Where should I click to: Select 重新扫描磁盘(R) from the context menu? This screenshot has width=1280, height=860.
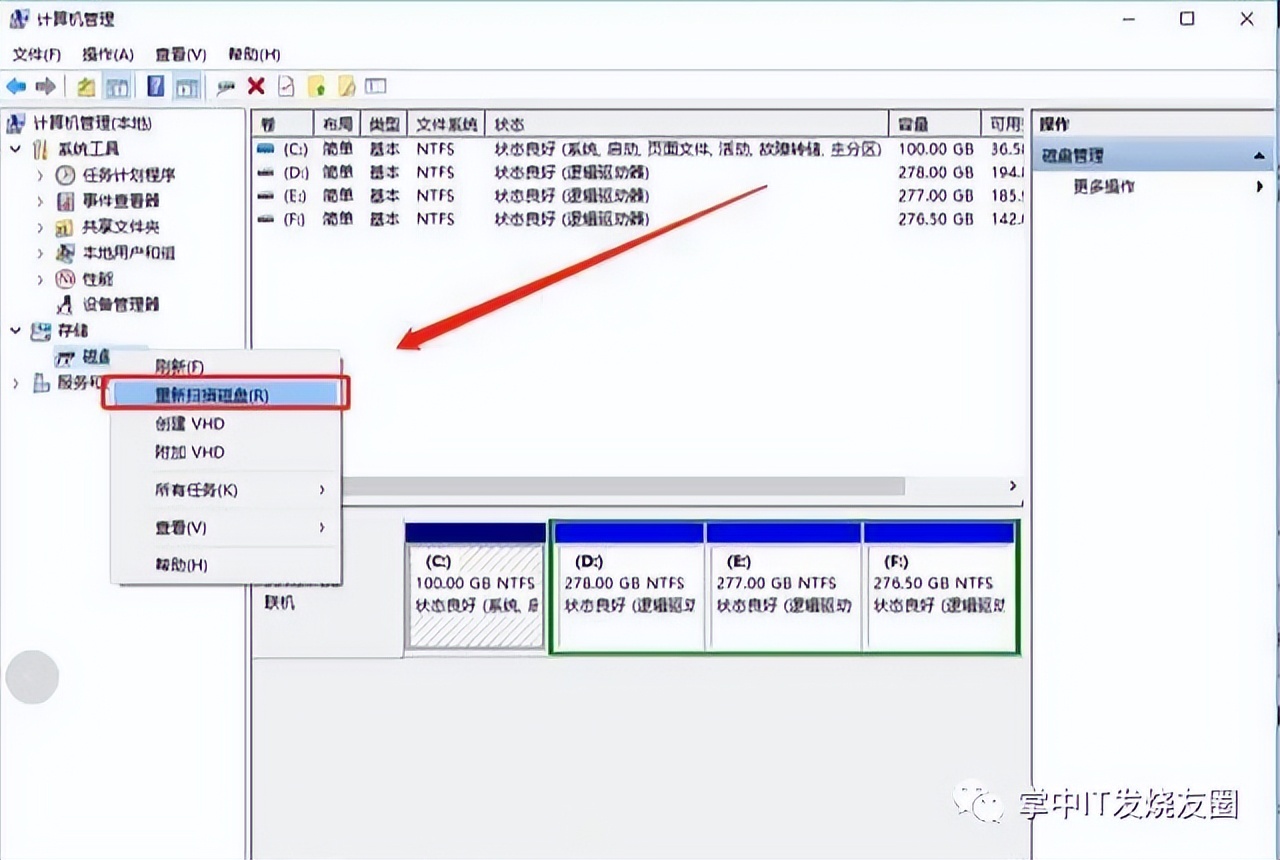(x=212, y=393)
